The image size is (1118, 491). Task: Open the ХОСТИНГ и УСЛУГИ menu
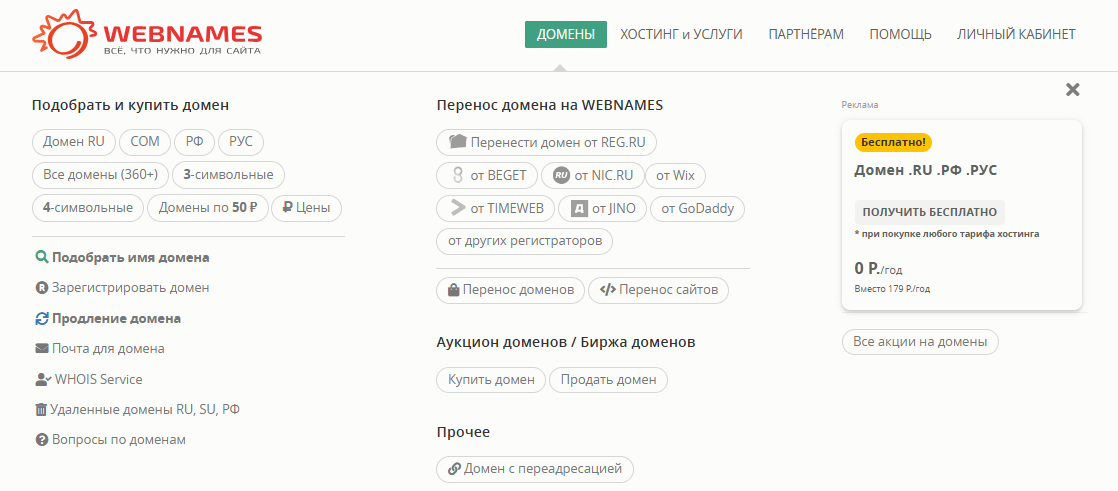[681, 34]
